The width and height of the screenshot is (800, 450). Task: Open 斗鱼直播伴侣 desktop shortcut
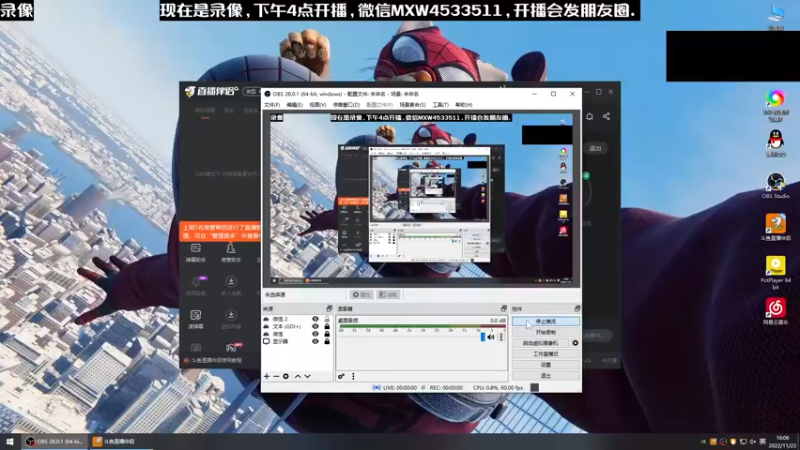point(776,227)
